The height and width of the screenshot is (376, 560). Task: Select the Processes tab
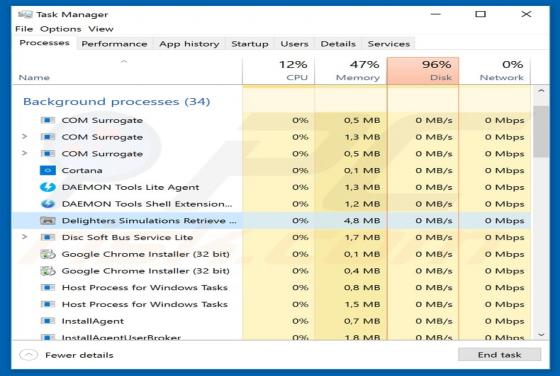(44, 43)
